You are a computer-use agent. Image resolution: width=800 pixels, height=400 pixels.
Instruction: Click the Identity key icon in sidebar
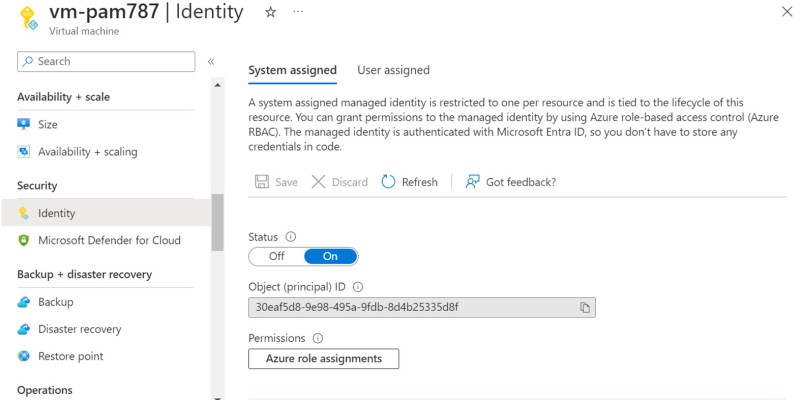coord(23,213)
